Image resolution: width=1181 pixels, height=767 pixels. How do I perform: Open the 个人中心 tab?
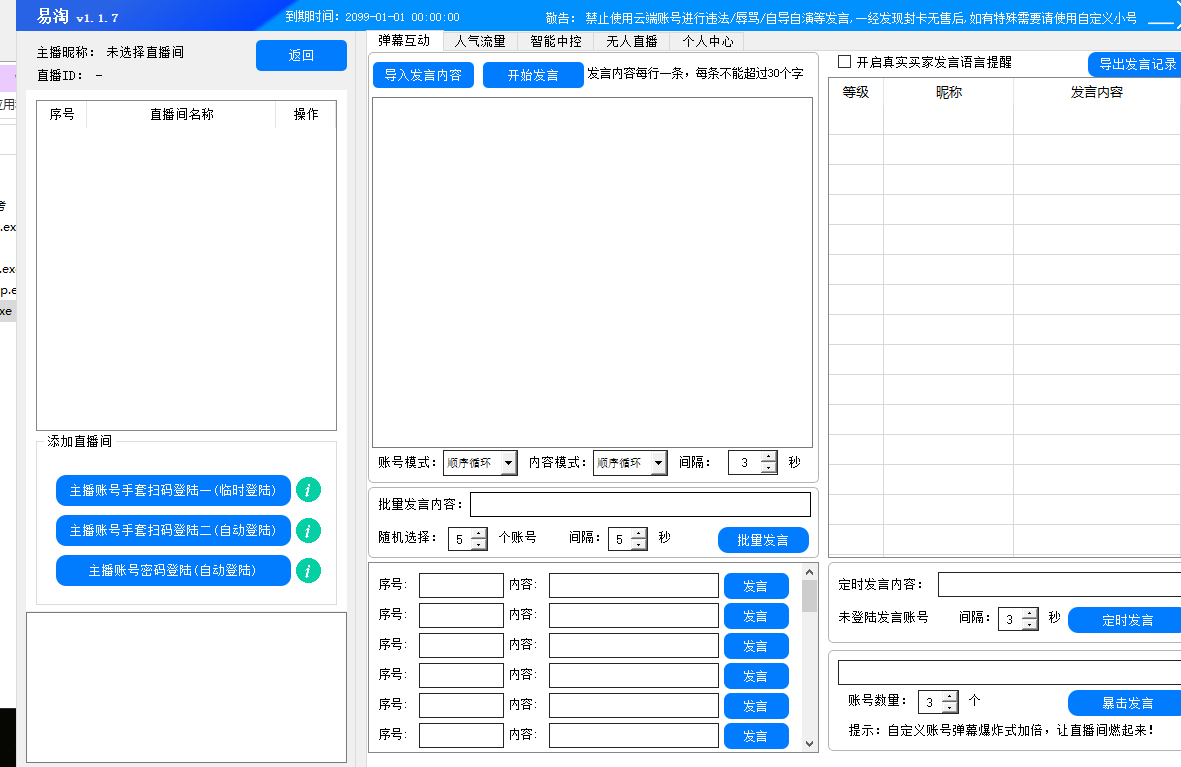click(x=707, y=41)
